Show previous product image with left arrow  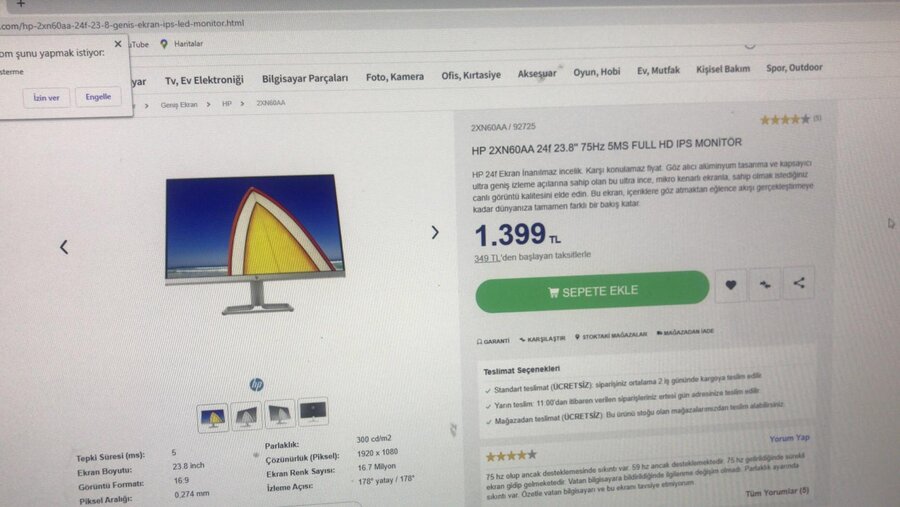pos(64,247)
